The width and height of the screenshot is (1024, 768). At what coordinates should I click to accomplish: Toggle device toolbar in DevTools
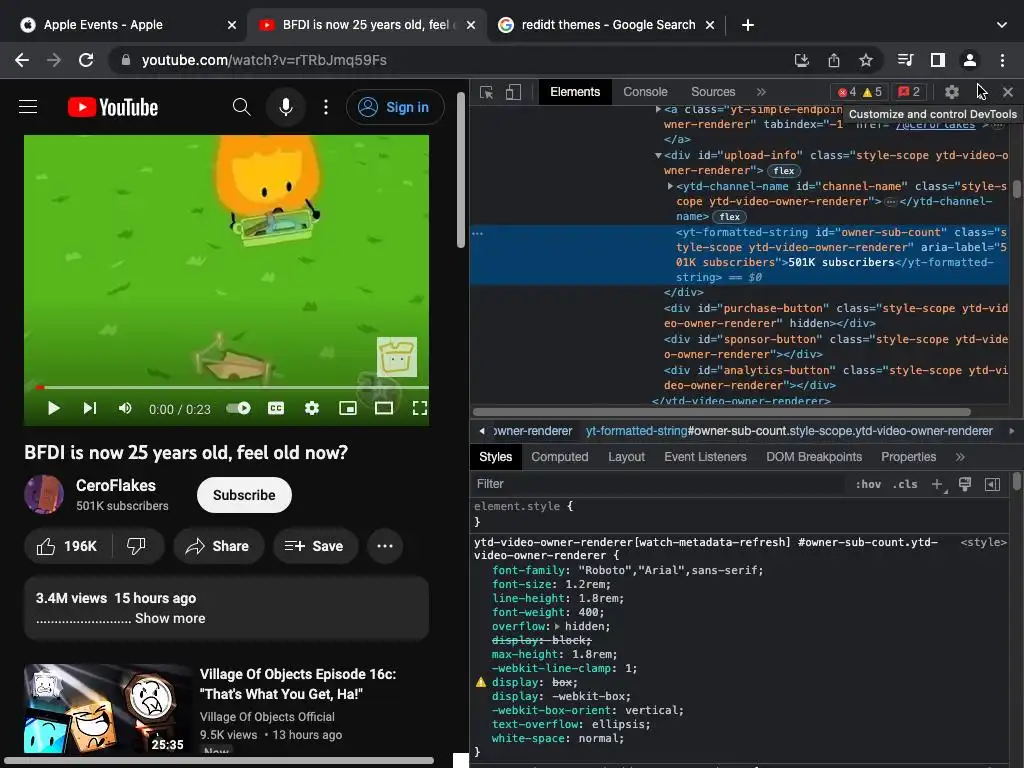[513, 92]
